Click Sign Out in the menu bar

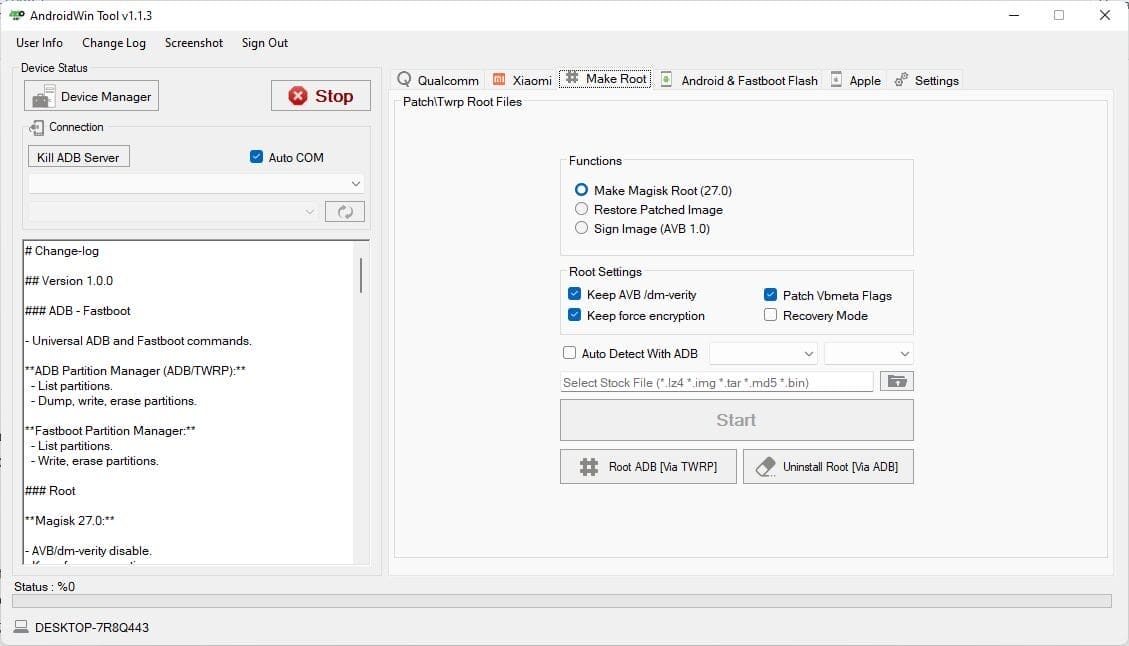click(x=264, y=43)
